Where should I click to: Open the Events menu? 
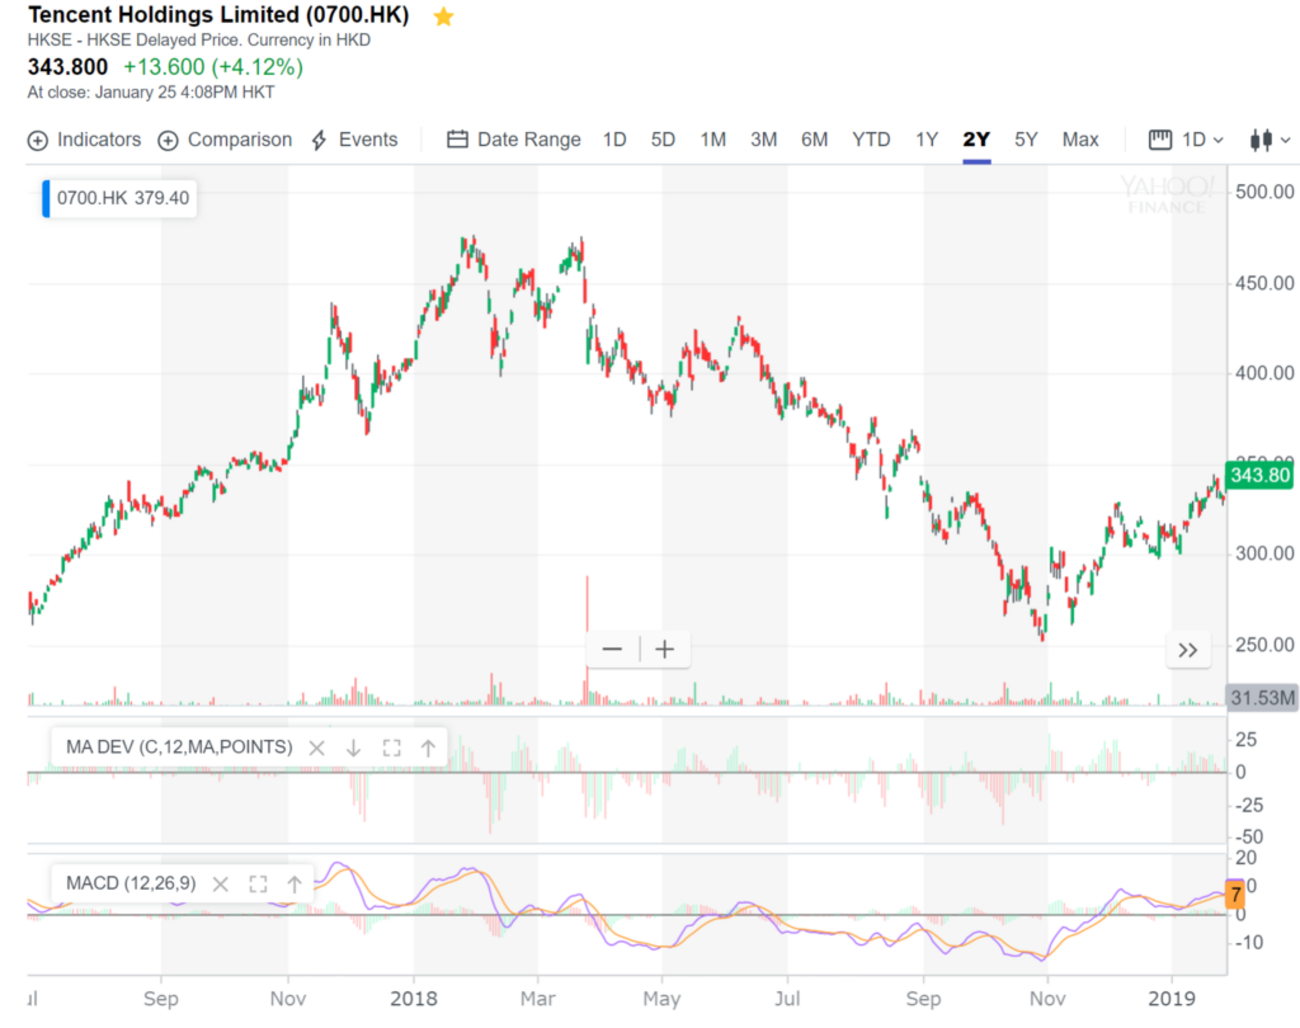354,140
